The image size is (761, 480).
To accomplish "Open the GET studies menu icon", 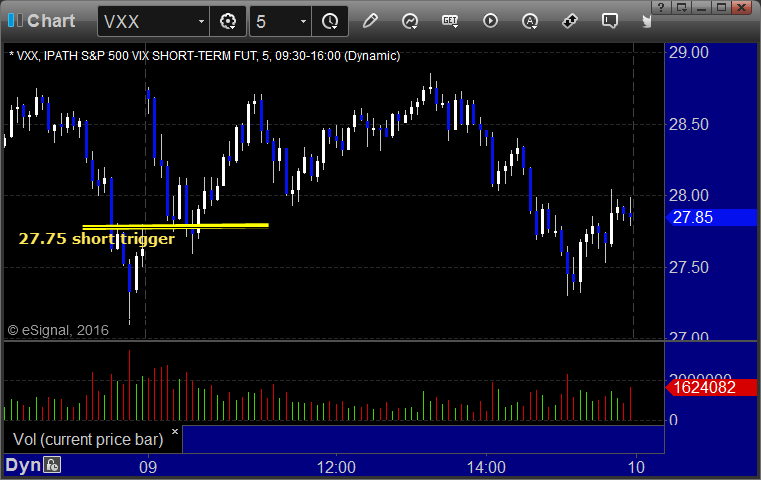I will tap(450, 21).
